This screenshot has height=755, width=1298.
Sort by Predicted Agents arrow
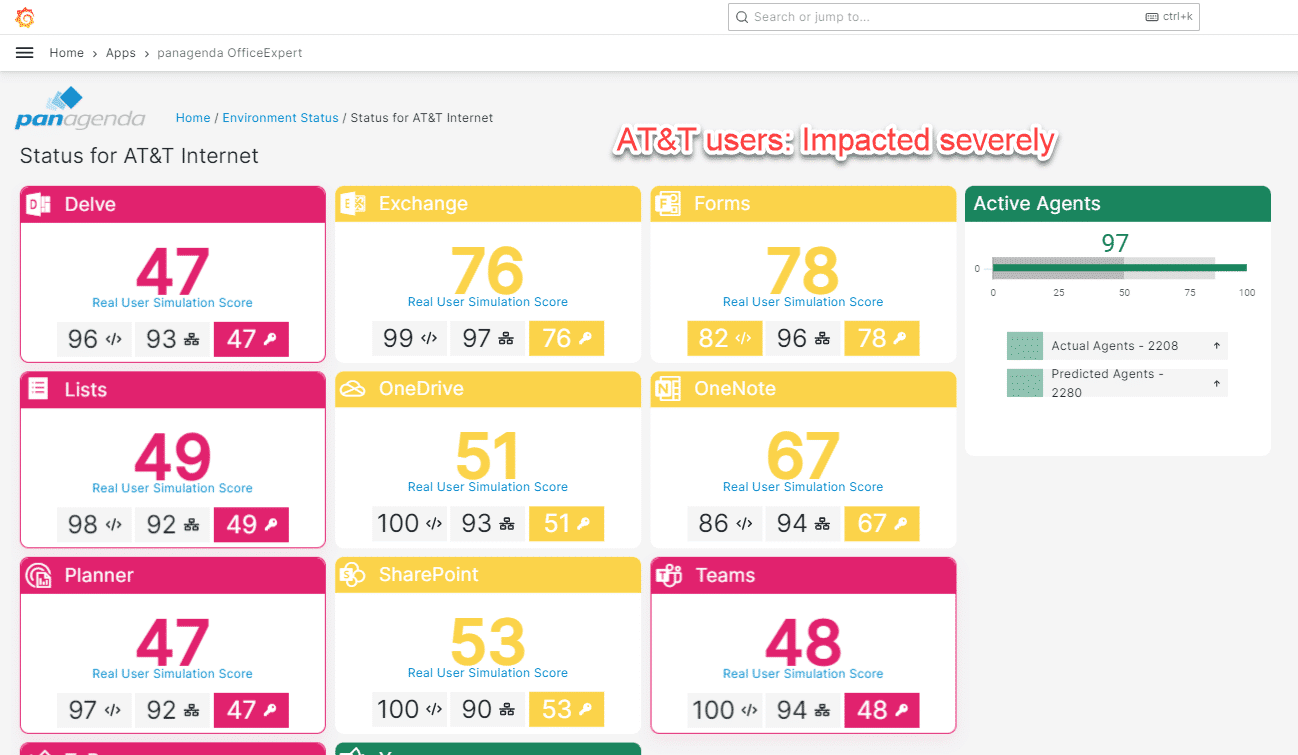pyautogui.click(x=1217, y=383)
